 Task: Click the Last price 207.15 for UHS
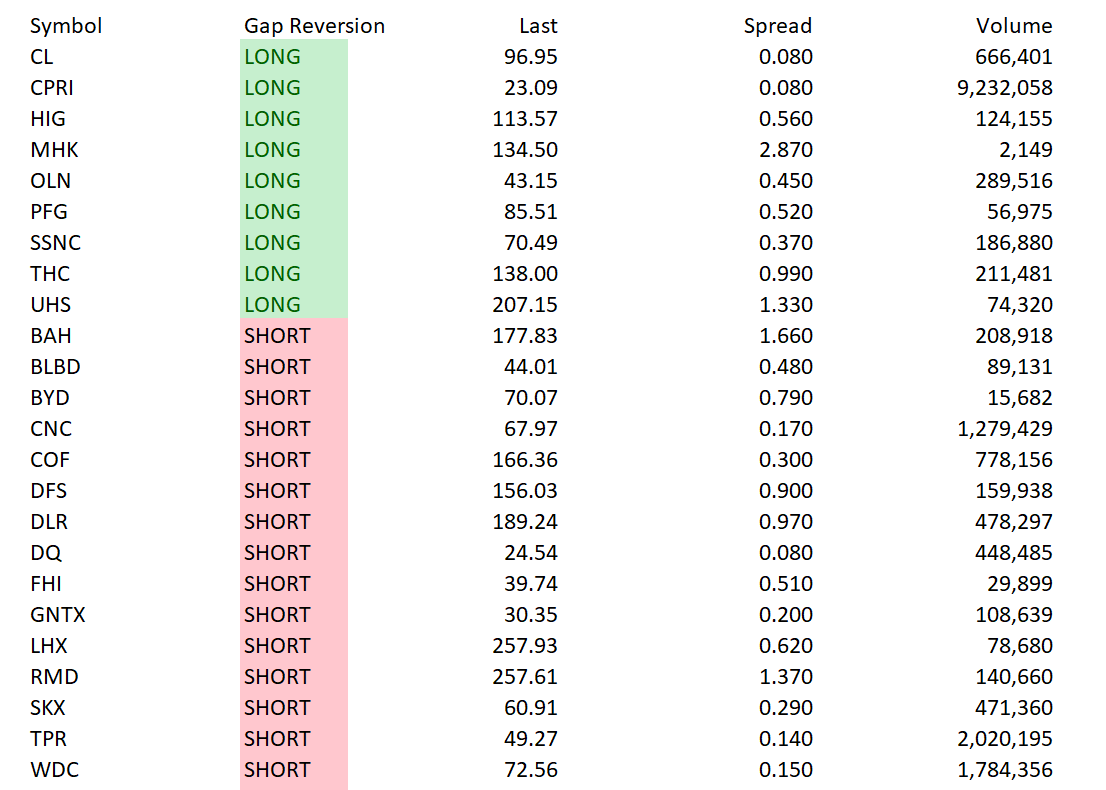click(x=525, y=305)
